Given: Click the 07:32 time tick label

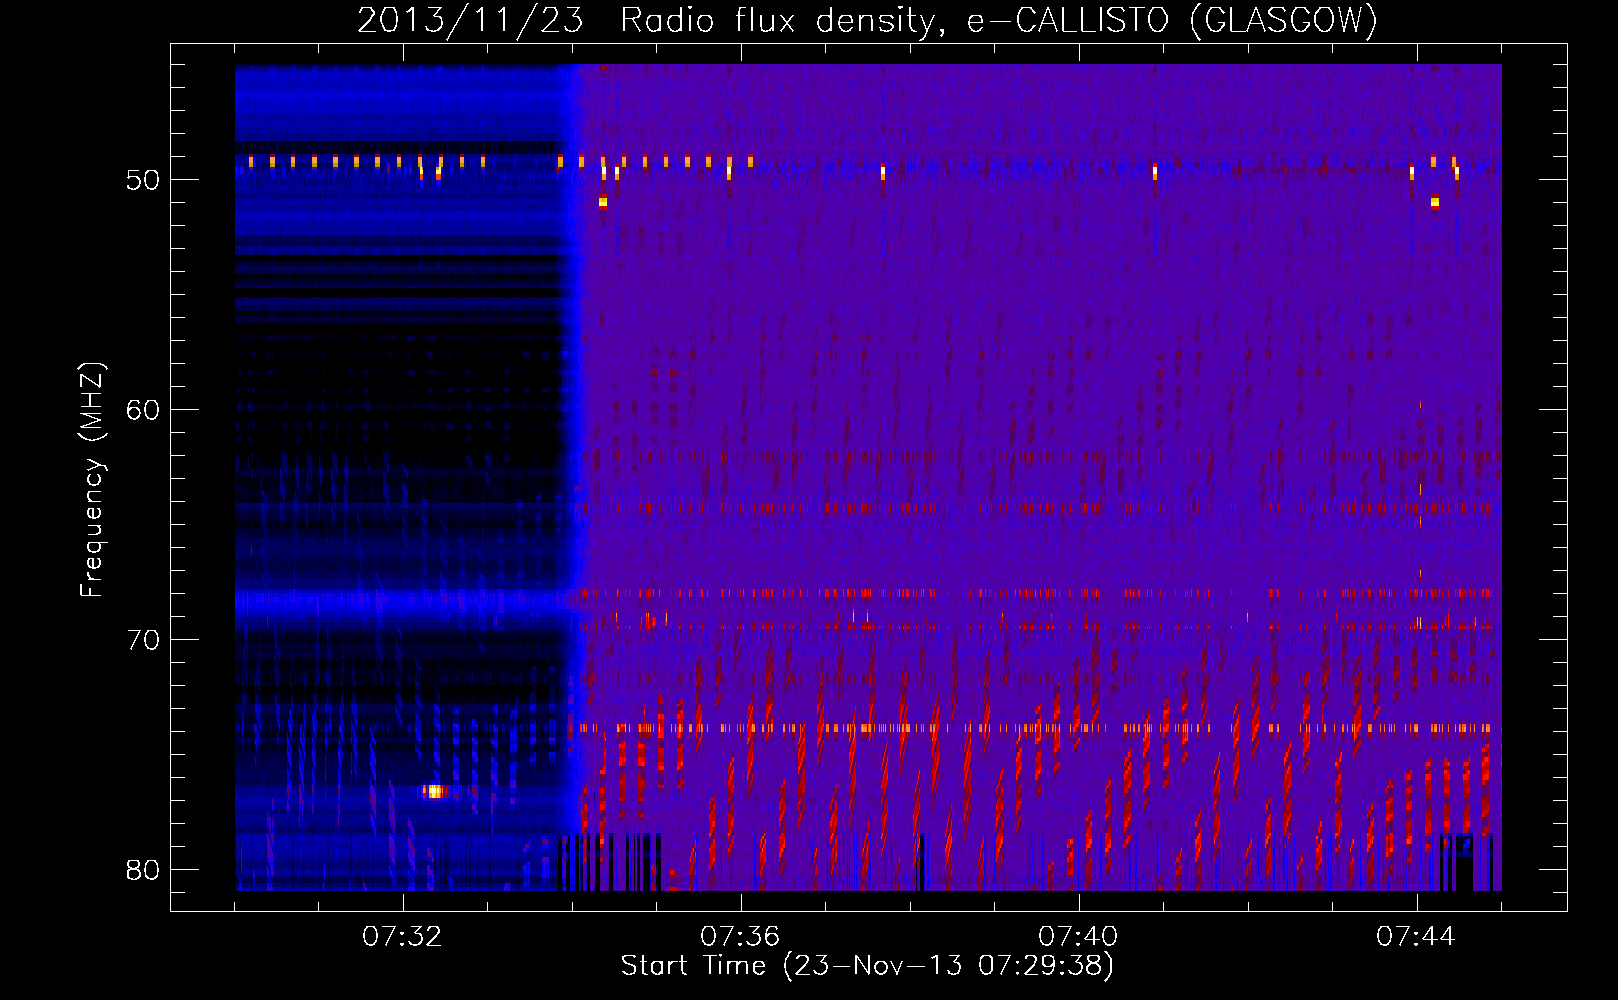Looking at the screenshot, I should click(402, 936).
